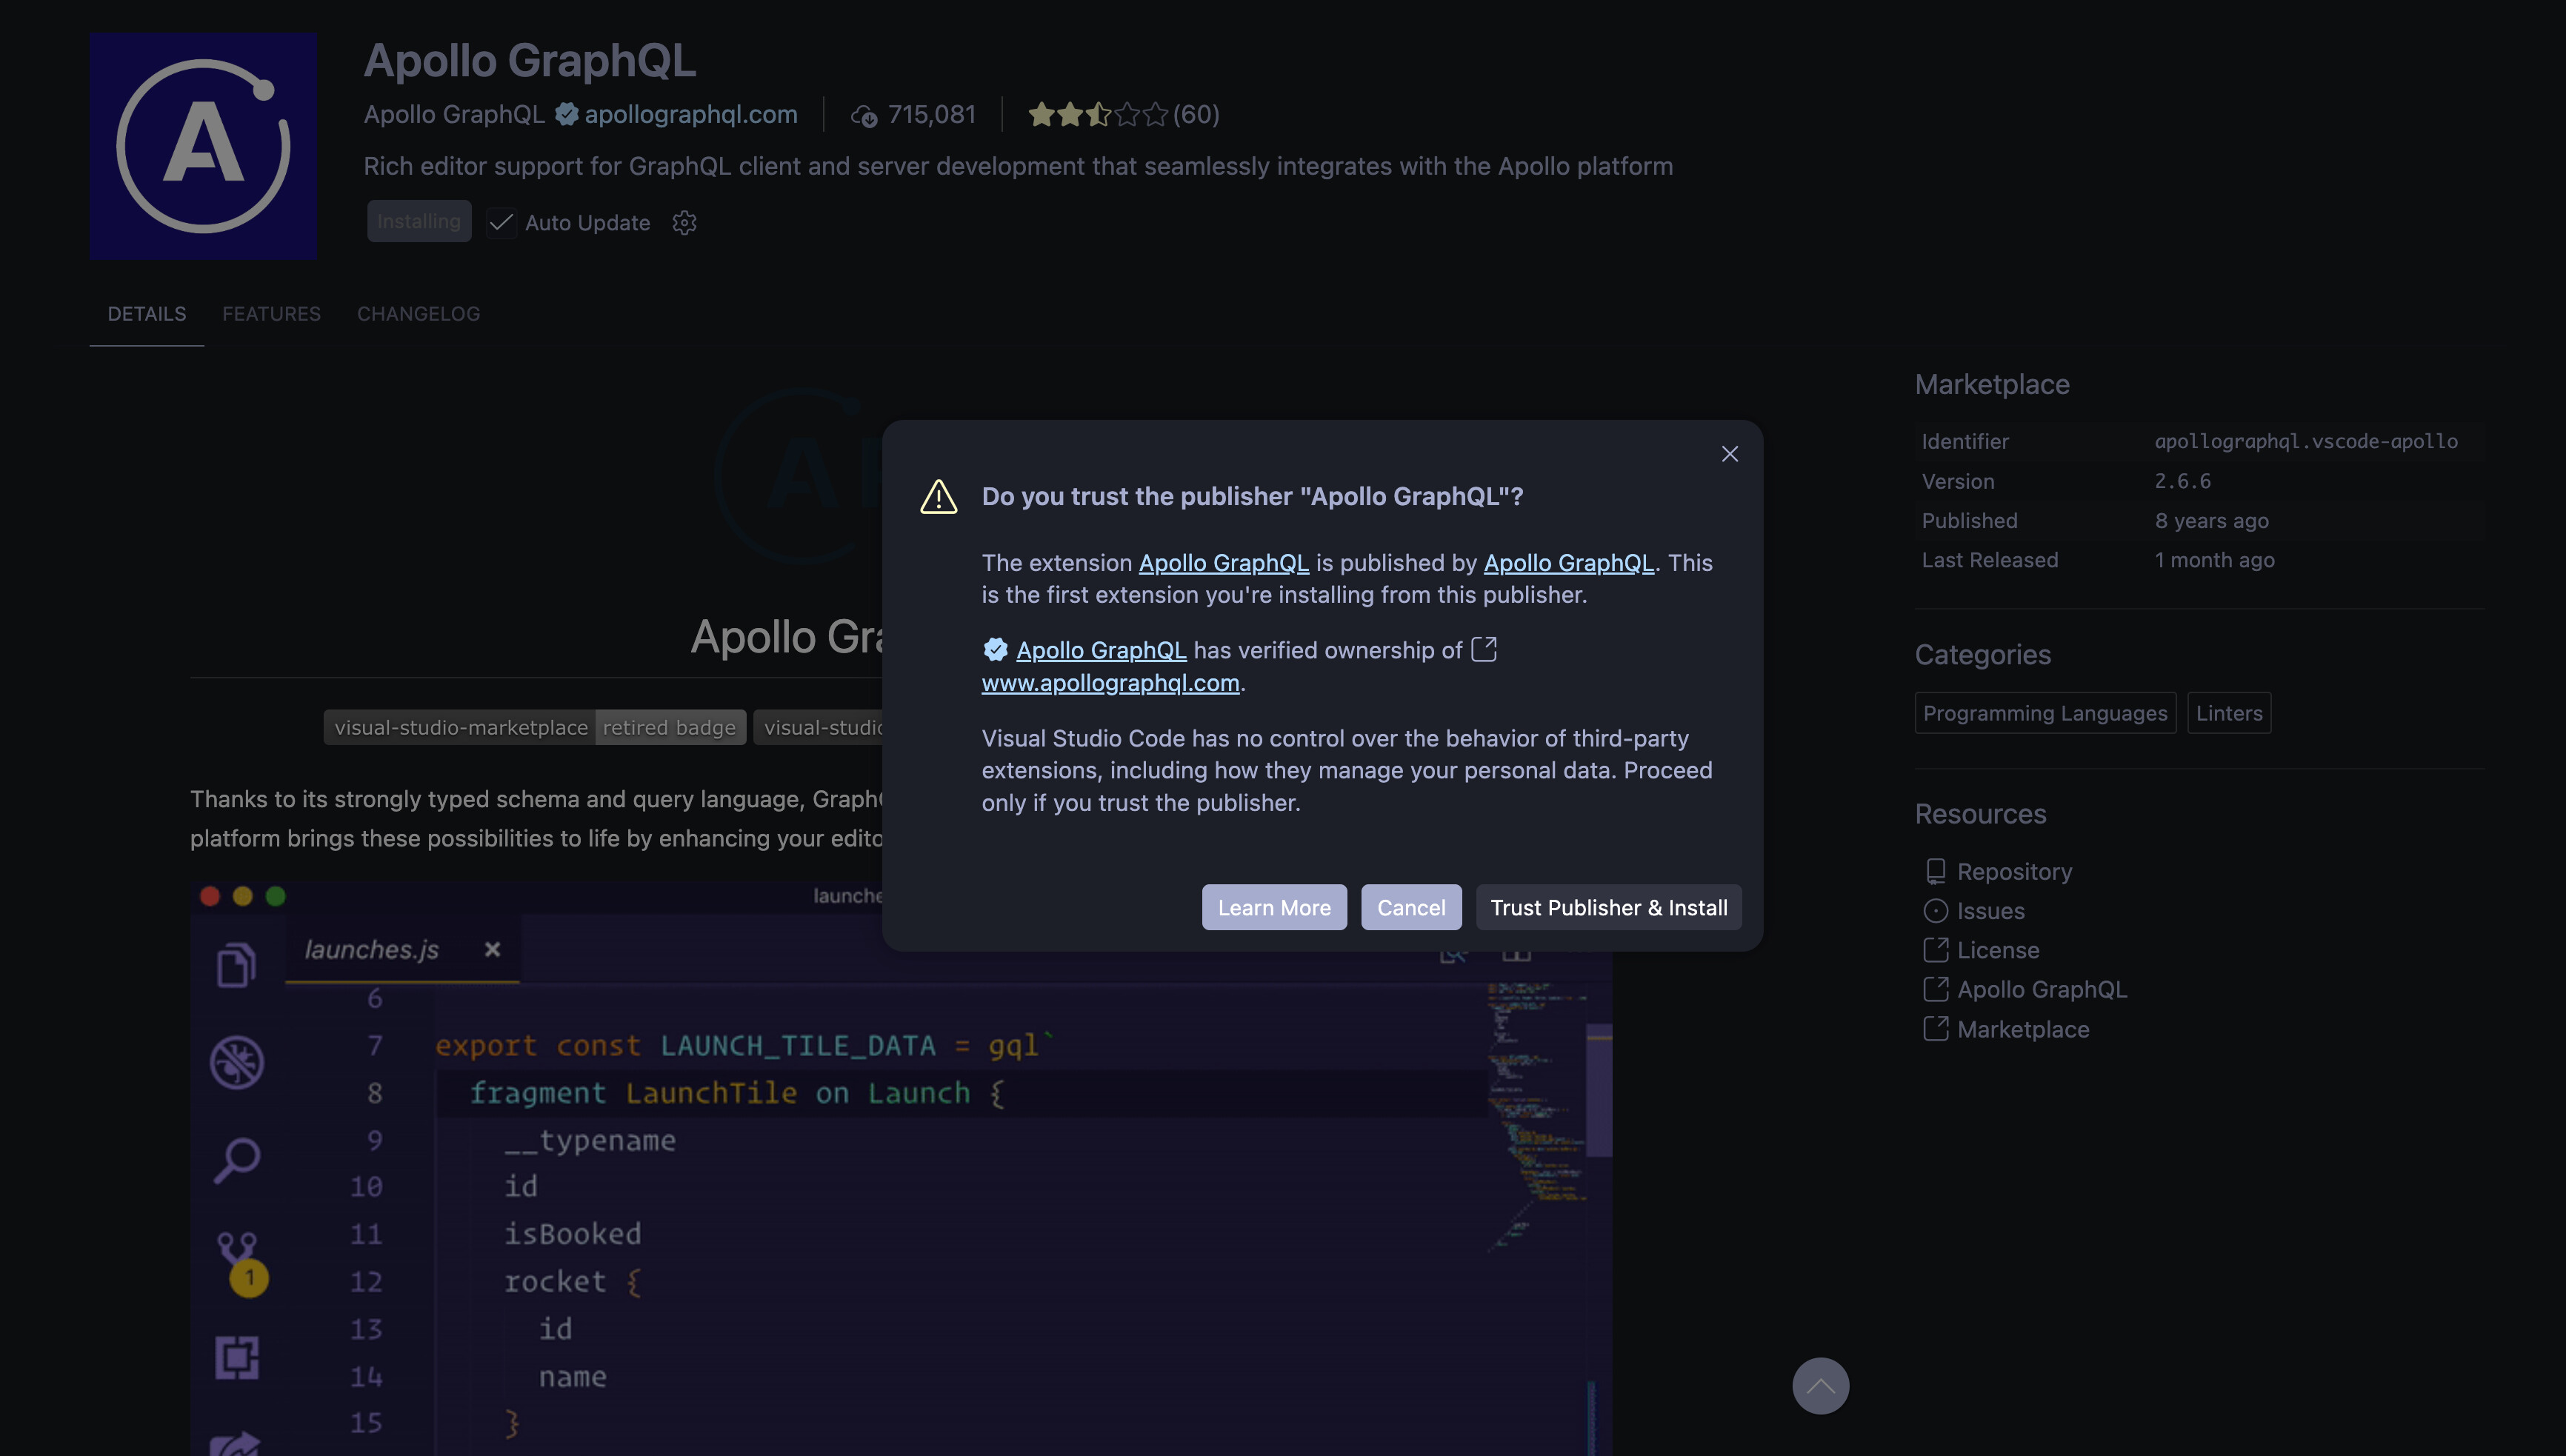Click the Apollo GraphQL publisher name
Image resolution: width=2566 pixels, height=1456 pixels.
pos(454,114)
